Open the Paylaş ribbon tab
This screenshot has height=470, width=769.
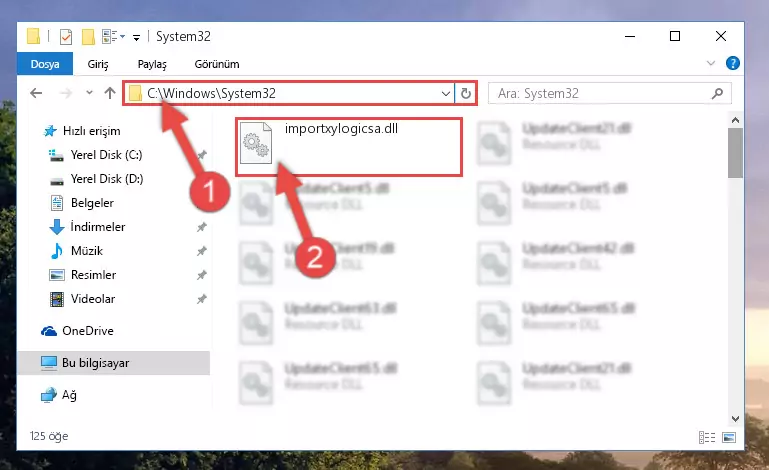(152, 64)
